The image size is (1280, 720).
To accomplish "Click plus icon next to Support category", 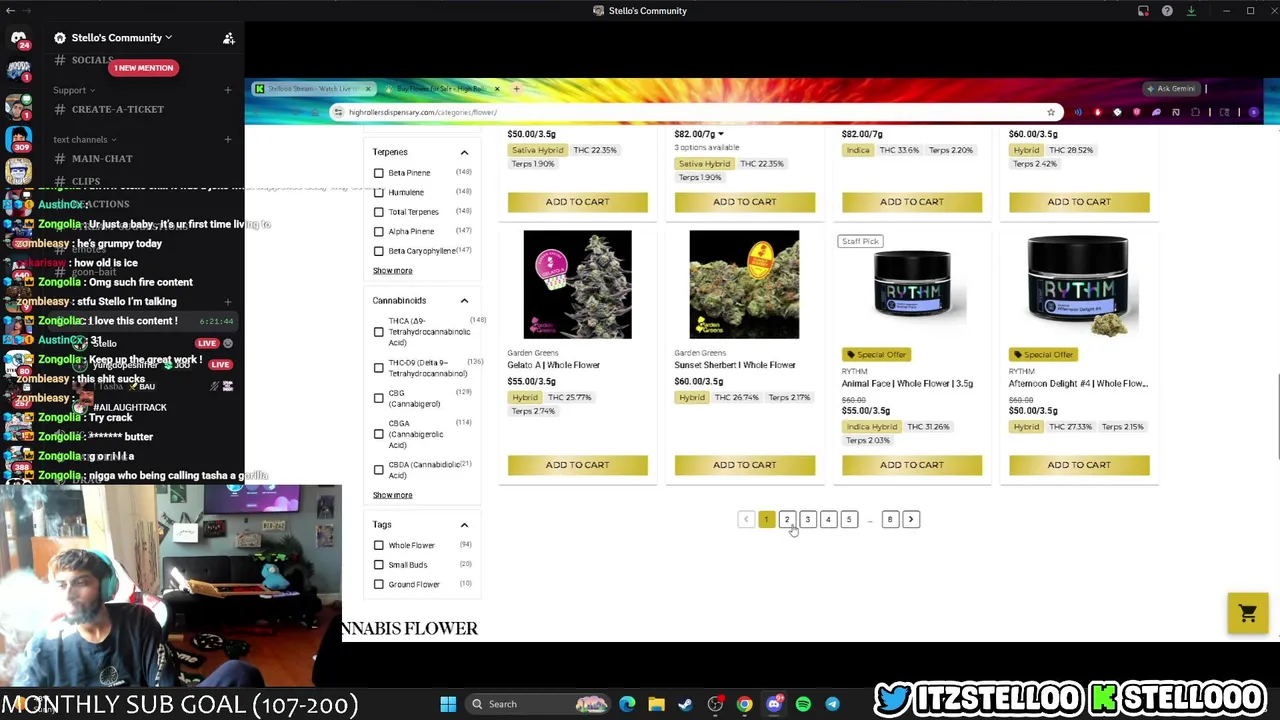I will point(227,90).
